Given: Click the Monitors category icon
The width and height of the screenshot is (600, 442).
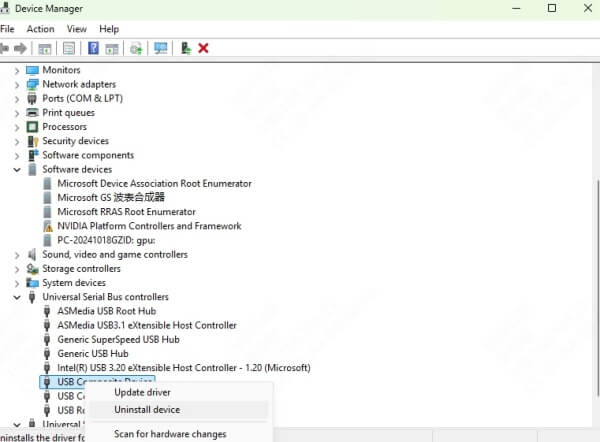Looking at the screenshot, I should tap(33, 70).
